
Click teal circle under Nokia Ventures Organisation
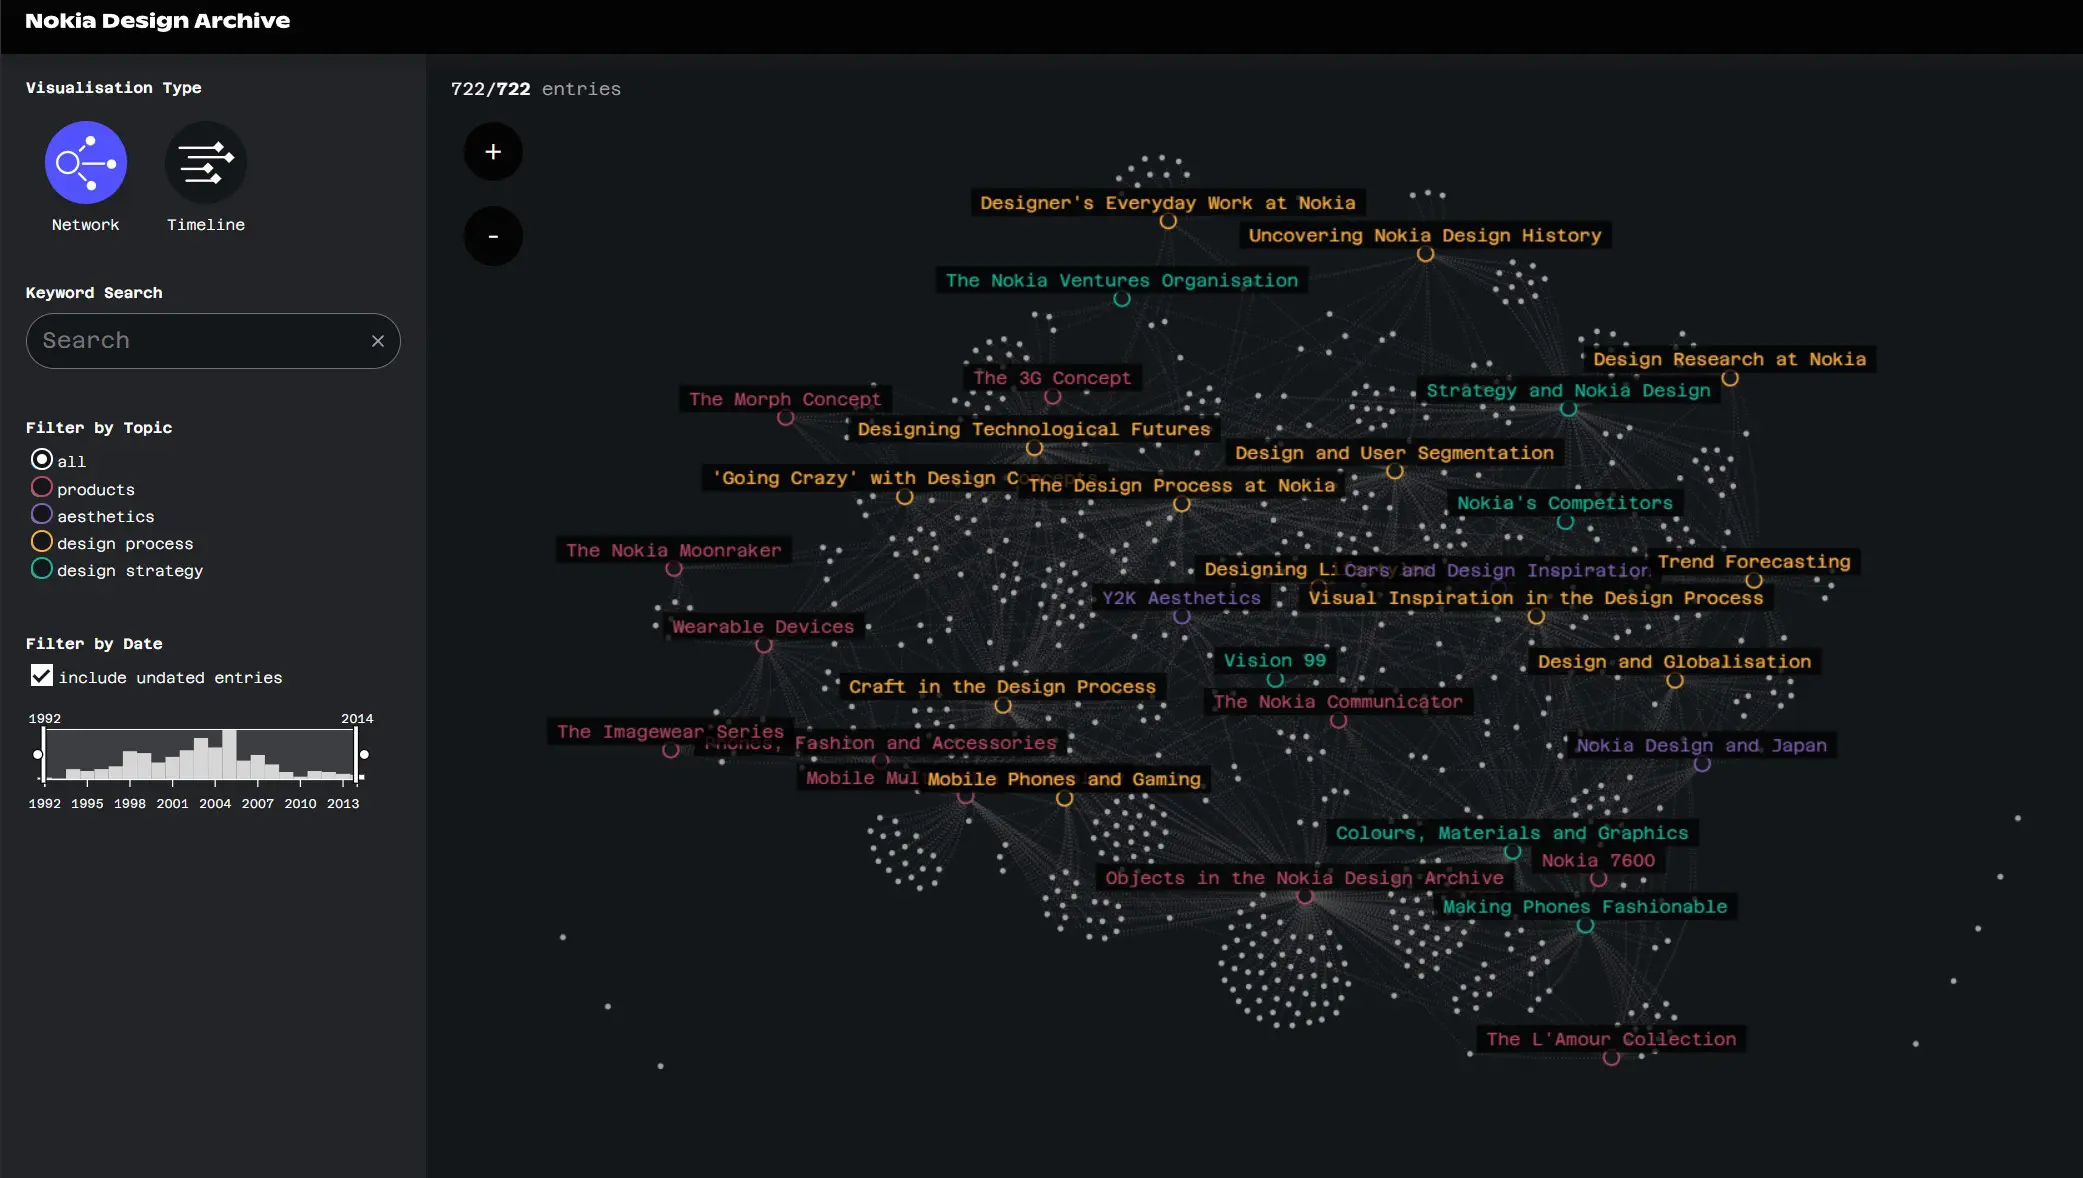(x=1122, y=299)
